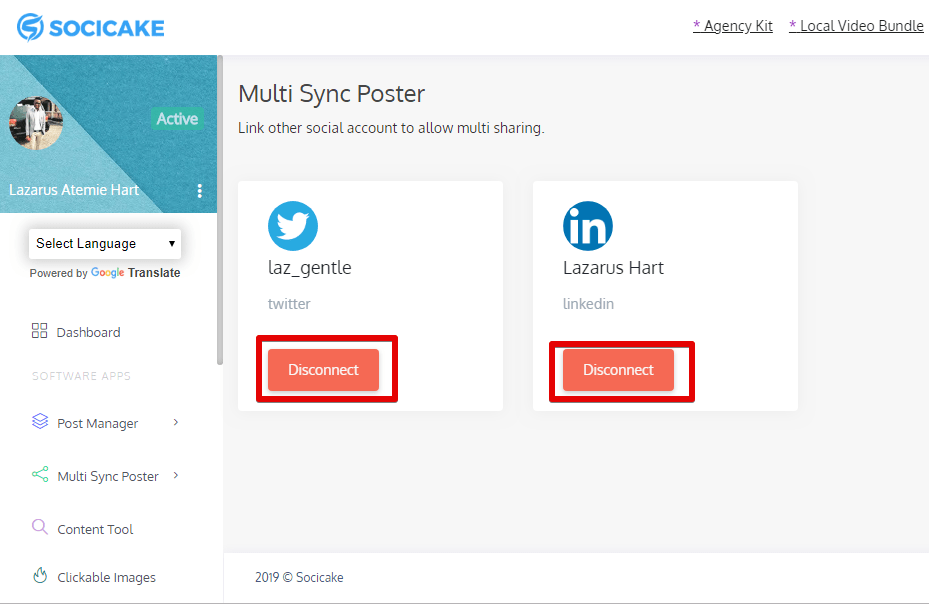Open the three-dot profile options menu
The height and width of the screenshot is (606, 929).
pos(200,191)
